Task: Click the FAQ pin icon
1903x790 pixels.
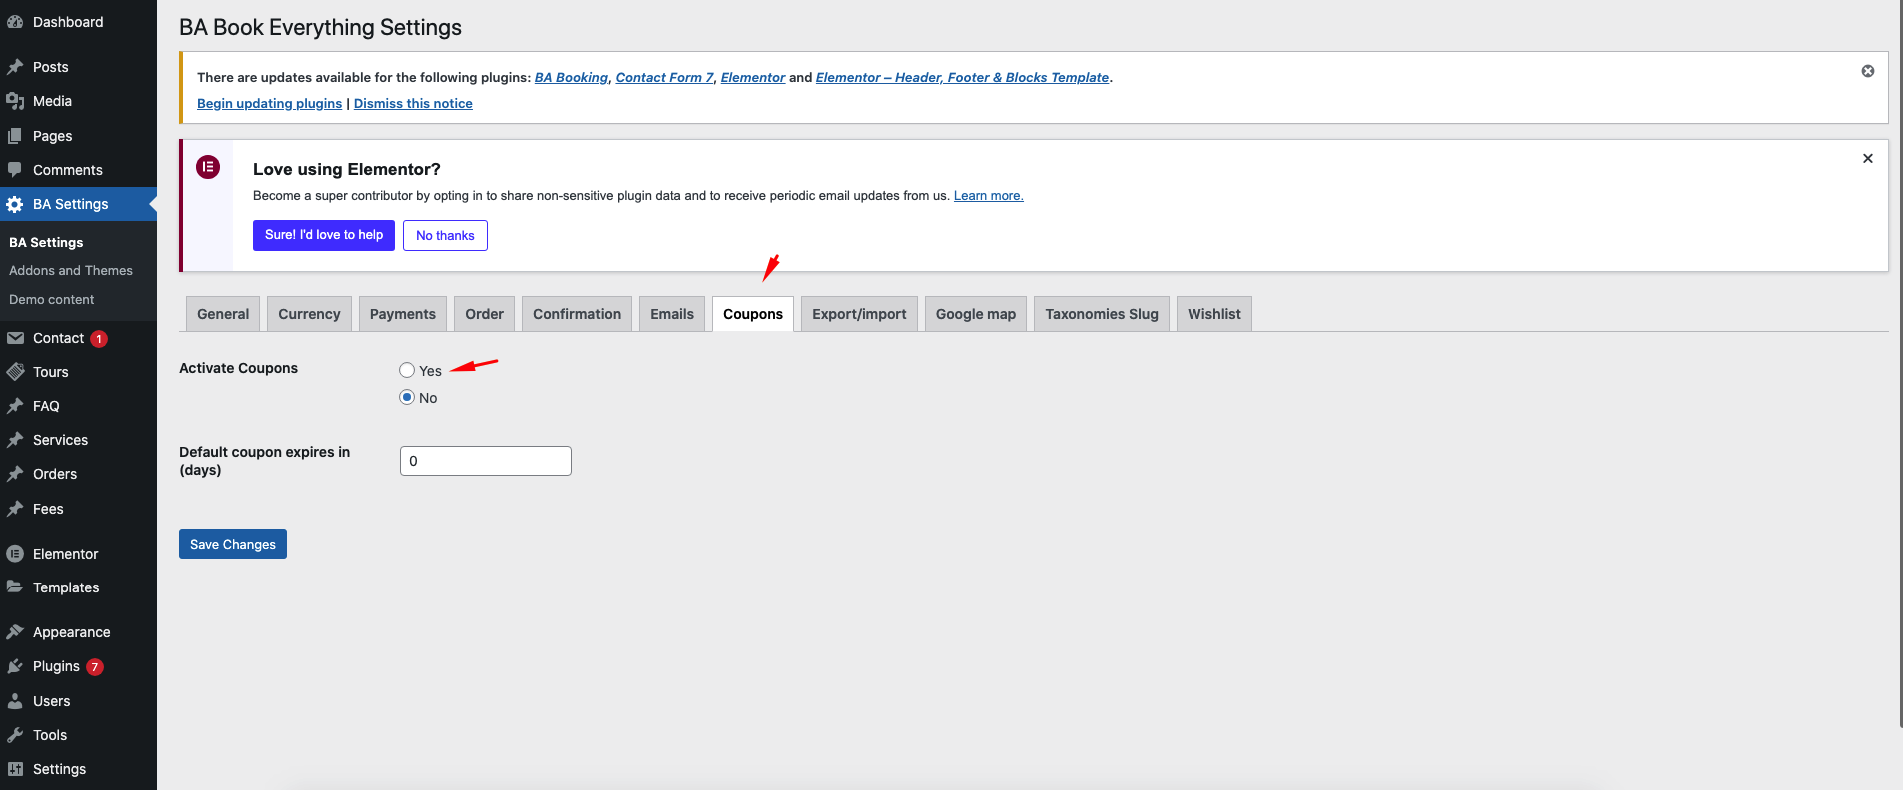Action: click(15, 406)
